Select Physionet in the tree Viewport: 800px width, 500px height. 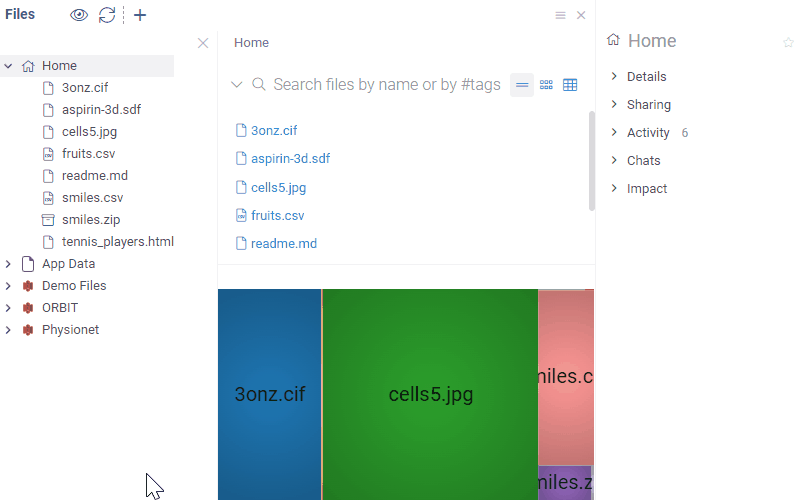[x=70, y=330]
